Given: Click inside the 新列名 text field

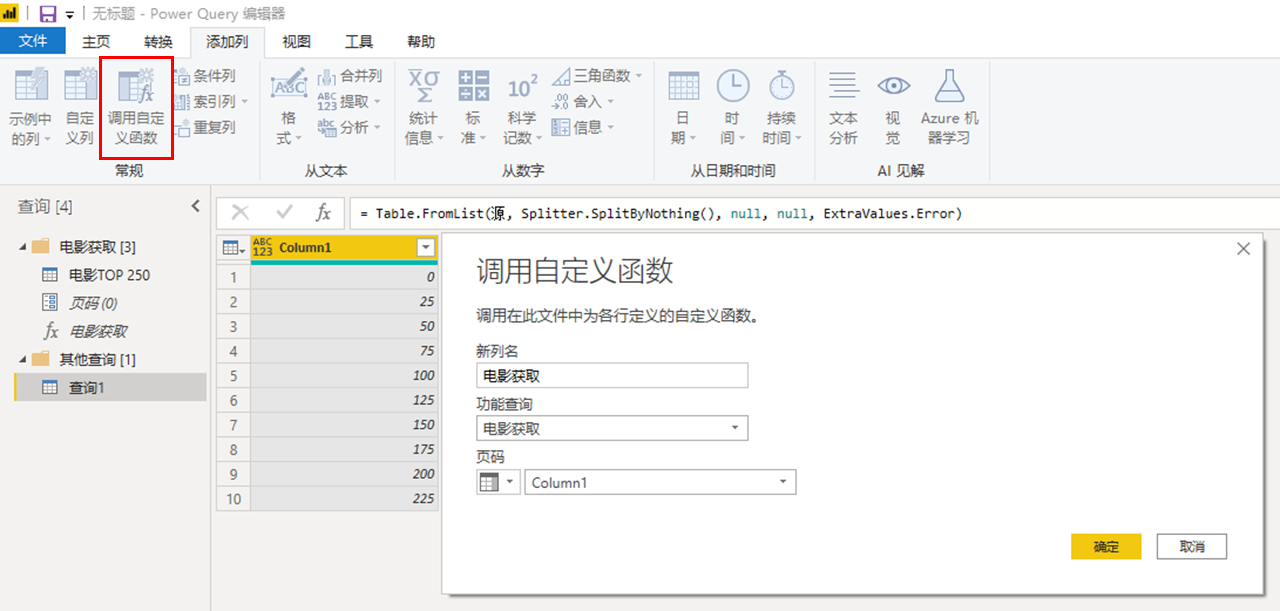Looking at the screenshot, I should (611, 376).
